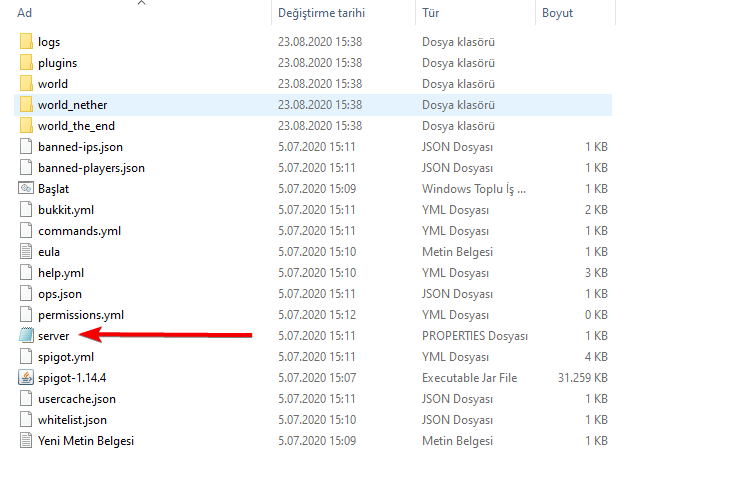Click the whitelist.json file icon
The width and height of the screenshot is (754, 482).
coord(26,419)
